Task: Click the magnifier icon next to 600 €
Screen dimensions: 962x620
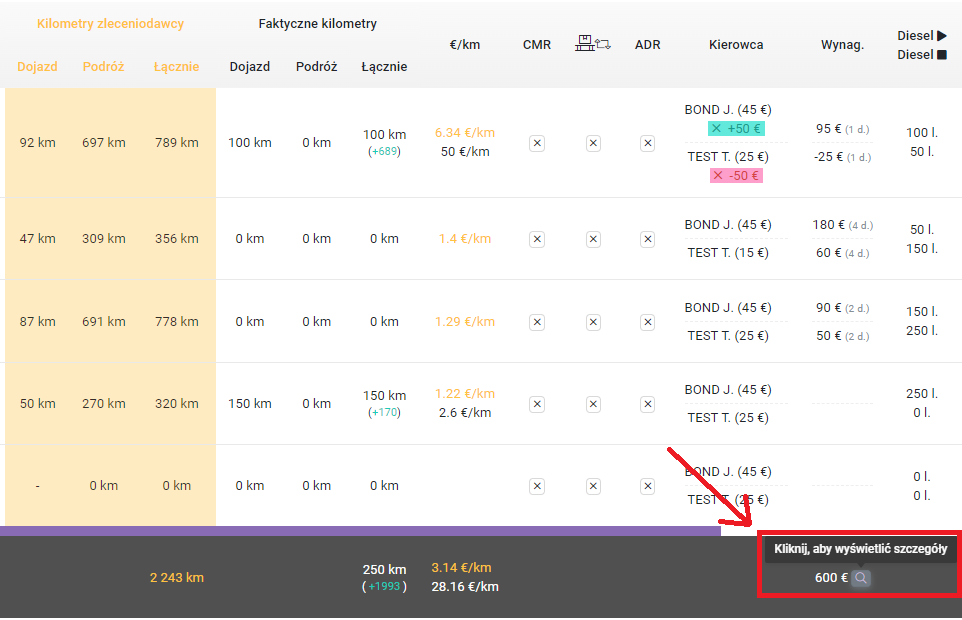Action: pyautogui.click(x=861, y=578)
